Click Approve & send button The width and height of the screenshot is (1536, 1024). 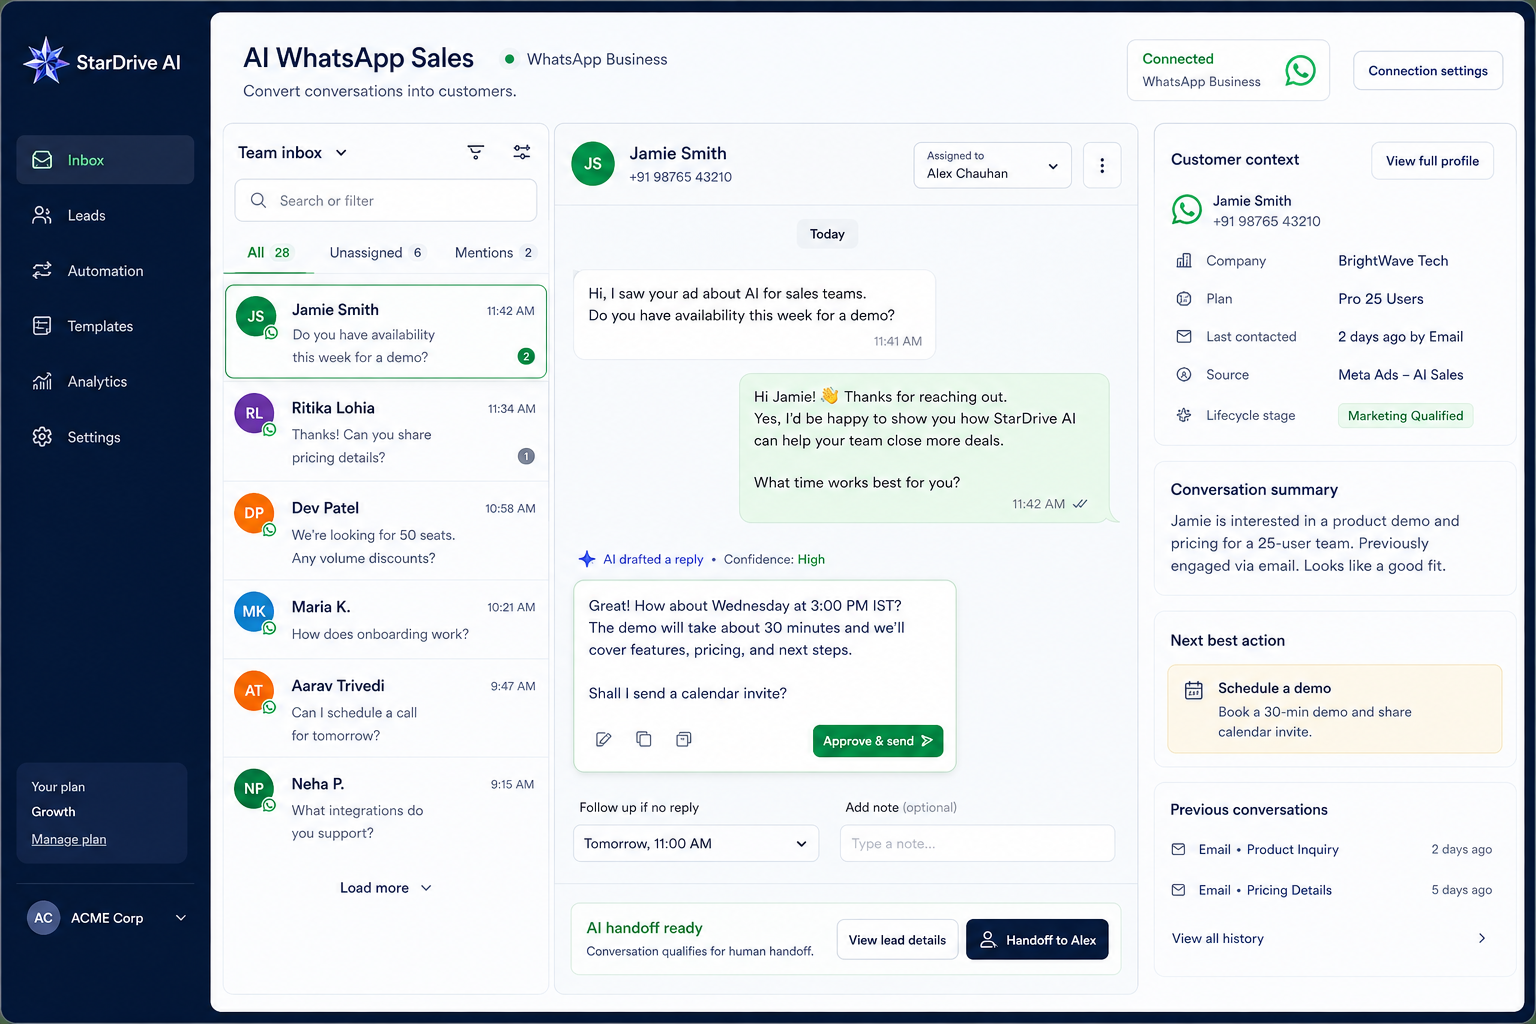click(x=878, y=741)
